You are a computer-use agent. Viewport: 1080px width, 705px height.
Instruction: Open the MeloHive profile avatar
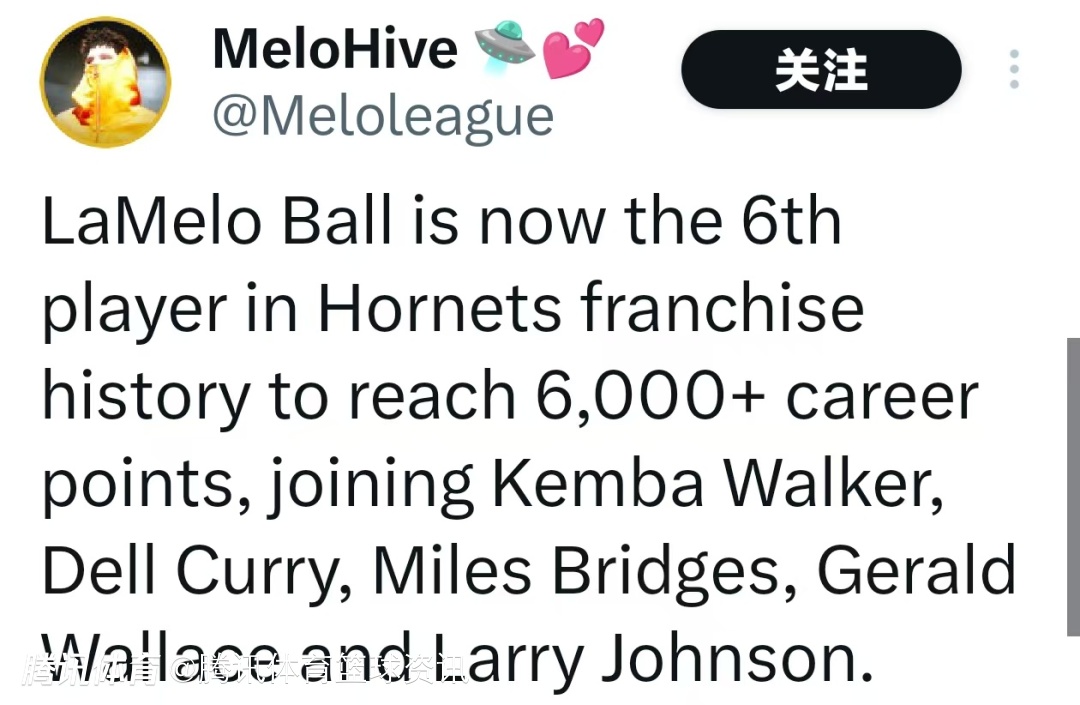[x=105, y=82]
